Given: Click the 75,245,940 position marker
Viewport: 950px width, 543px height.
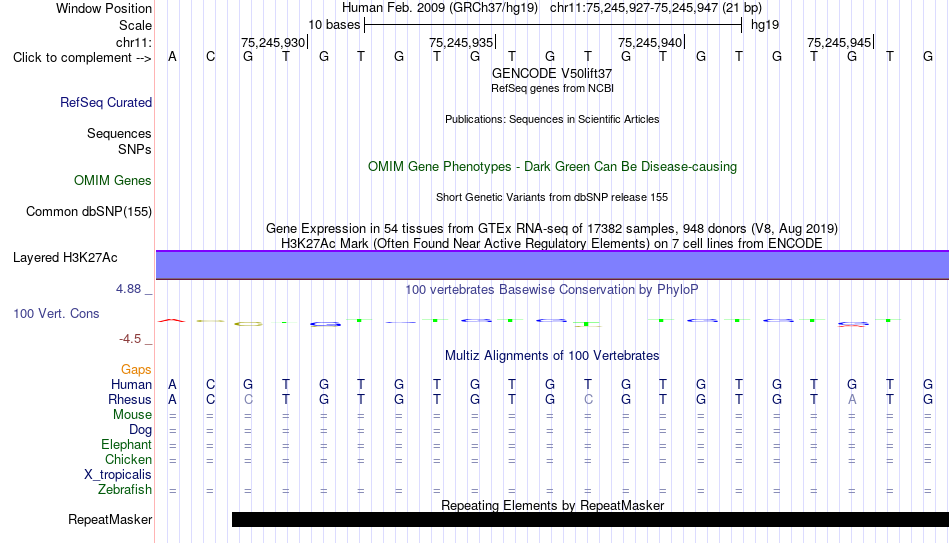Looking at the screenshot, I should (650, 42).
